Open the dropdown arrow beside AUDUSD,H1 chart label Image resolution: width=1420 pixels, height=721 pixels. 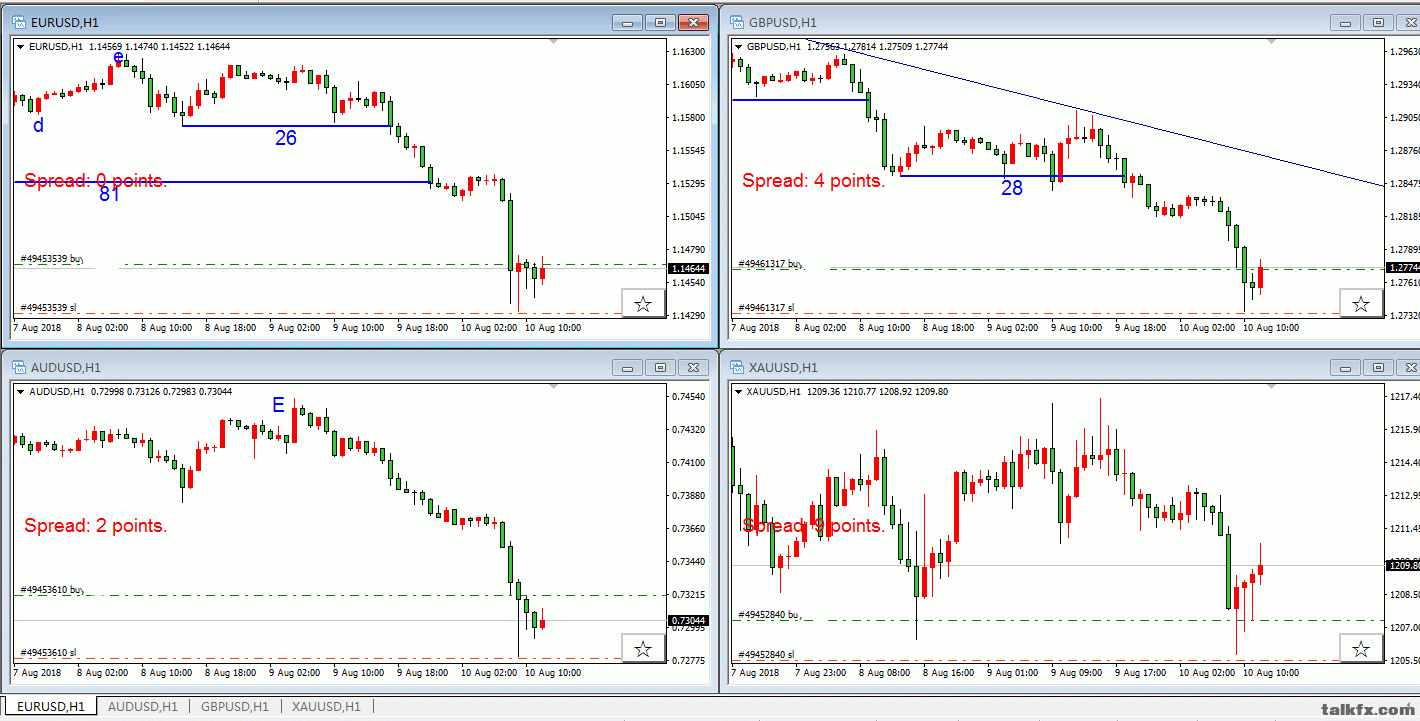(21, 391)
